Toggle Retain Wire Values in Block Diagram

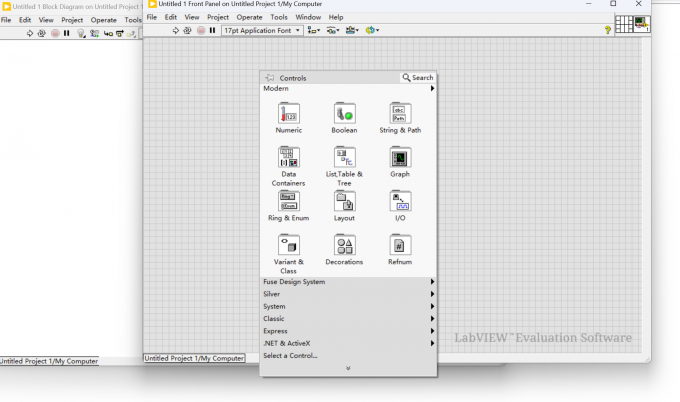94,33
